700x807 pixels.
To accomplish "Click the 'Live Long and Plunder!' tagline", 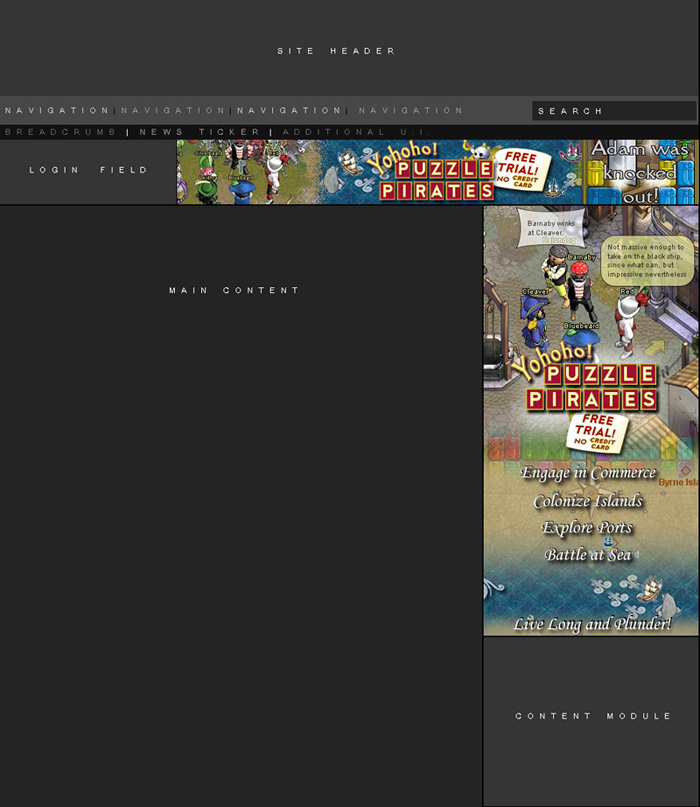I will (592, 624).
